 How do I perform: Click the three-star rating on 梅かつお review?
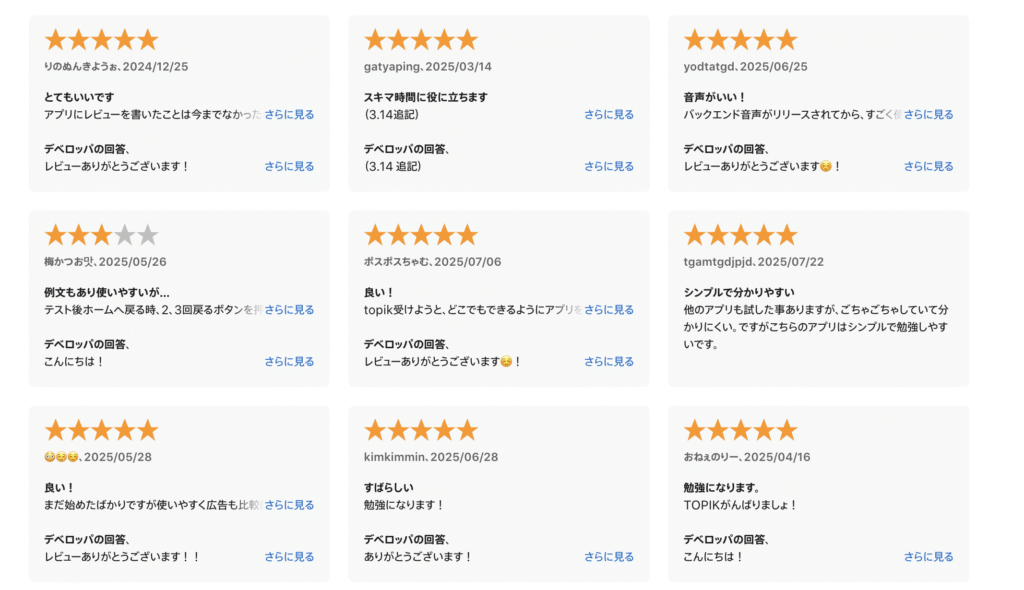tap(102, 235)
